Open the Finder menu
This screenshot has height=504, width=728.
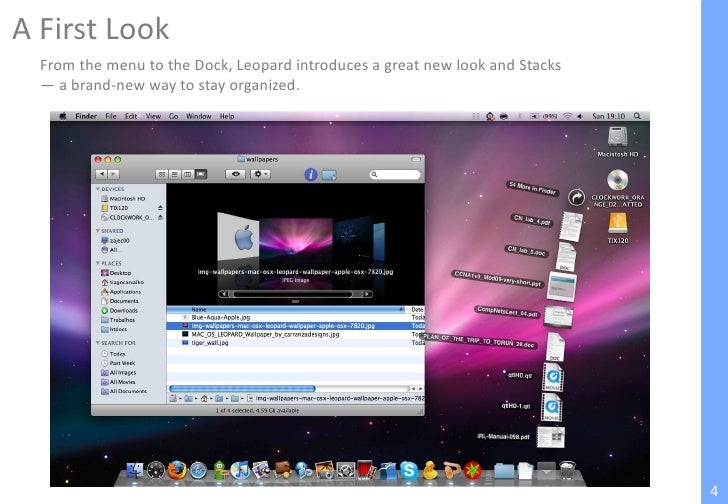click(86, 116)
